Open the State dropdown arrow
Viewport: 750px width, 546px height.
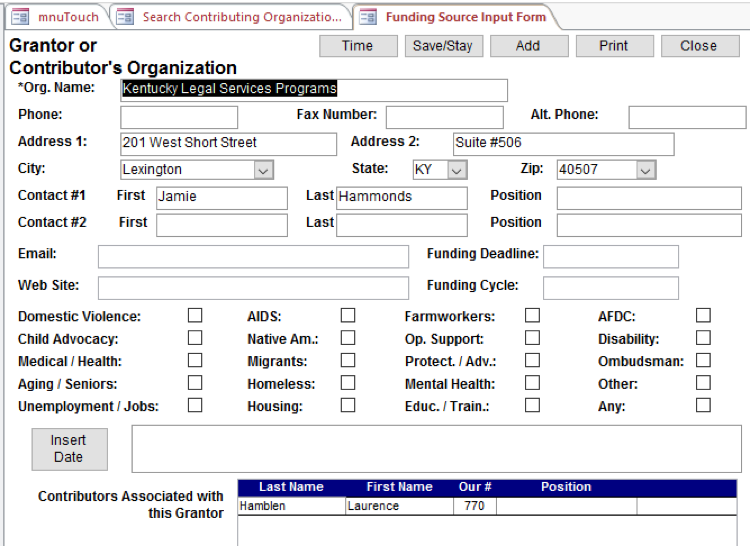pyautogui.click(x=456, y=170)
